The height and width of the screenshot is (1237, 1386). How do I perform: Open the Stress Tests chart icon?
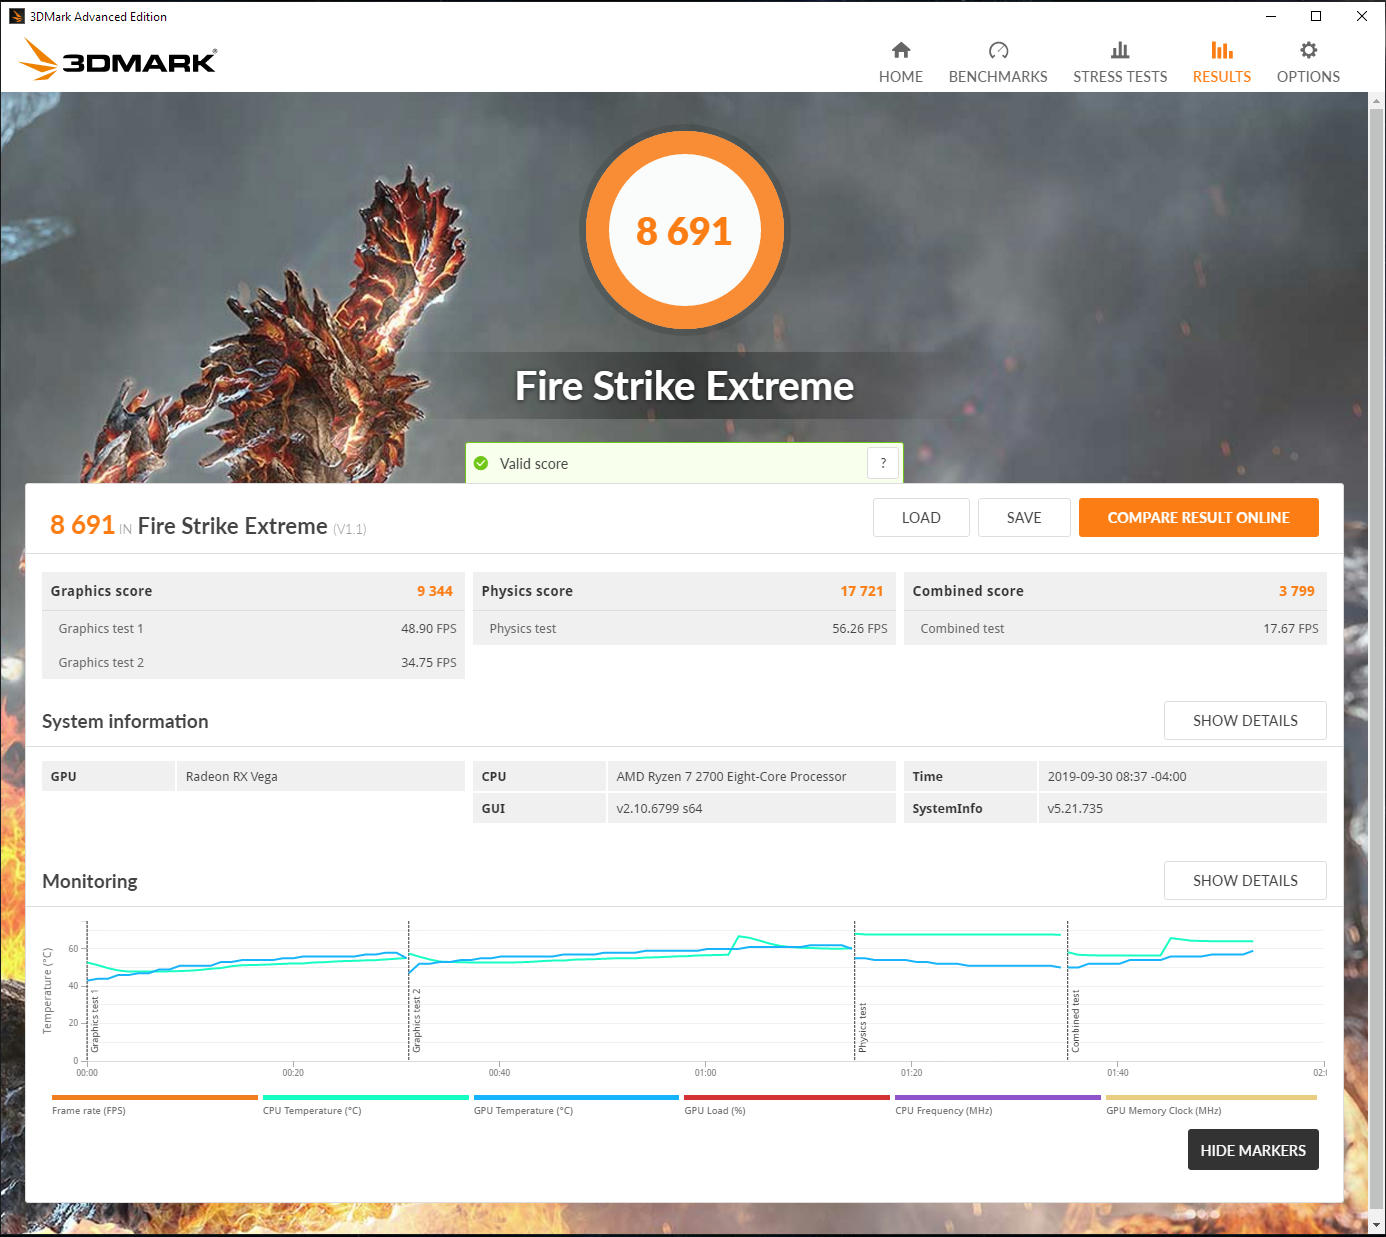coord(1120,50)
